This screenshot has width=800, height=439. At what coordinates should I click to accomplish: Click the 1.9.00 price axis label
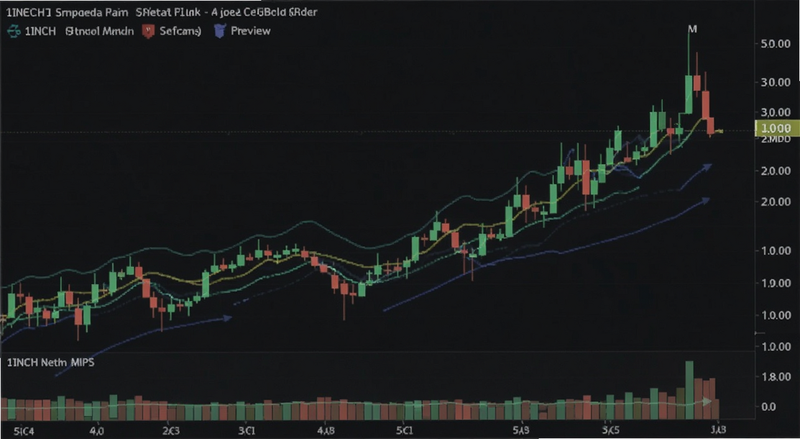tap(776, 283)
